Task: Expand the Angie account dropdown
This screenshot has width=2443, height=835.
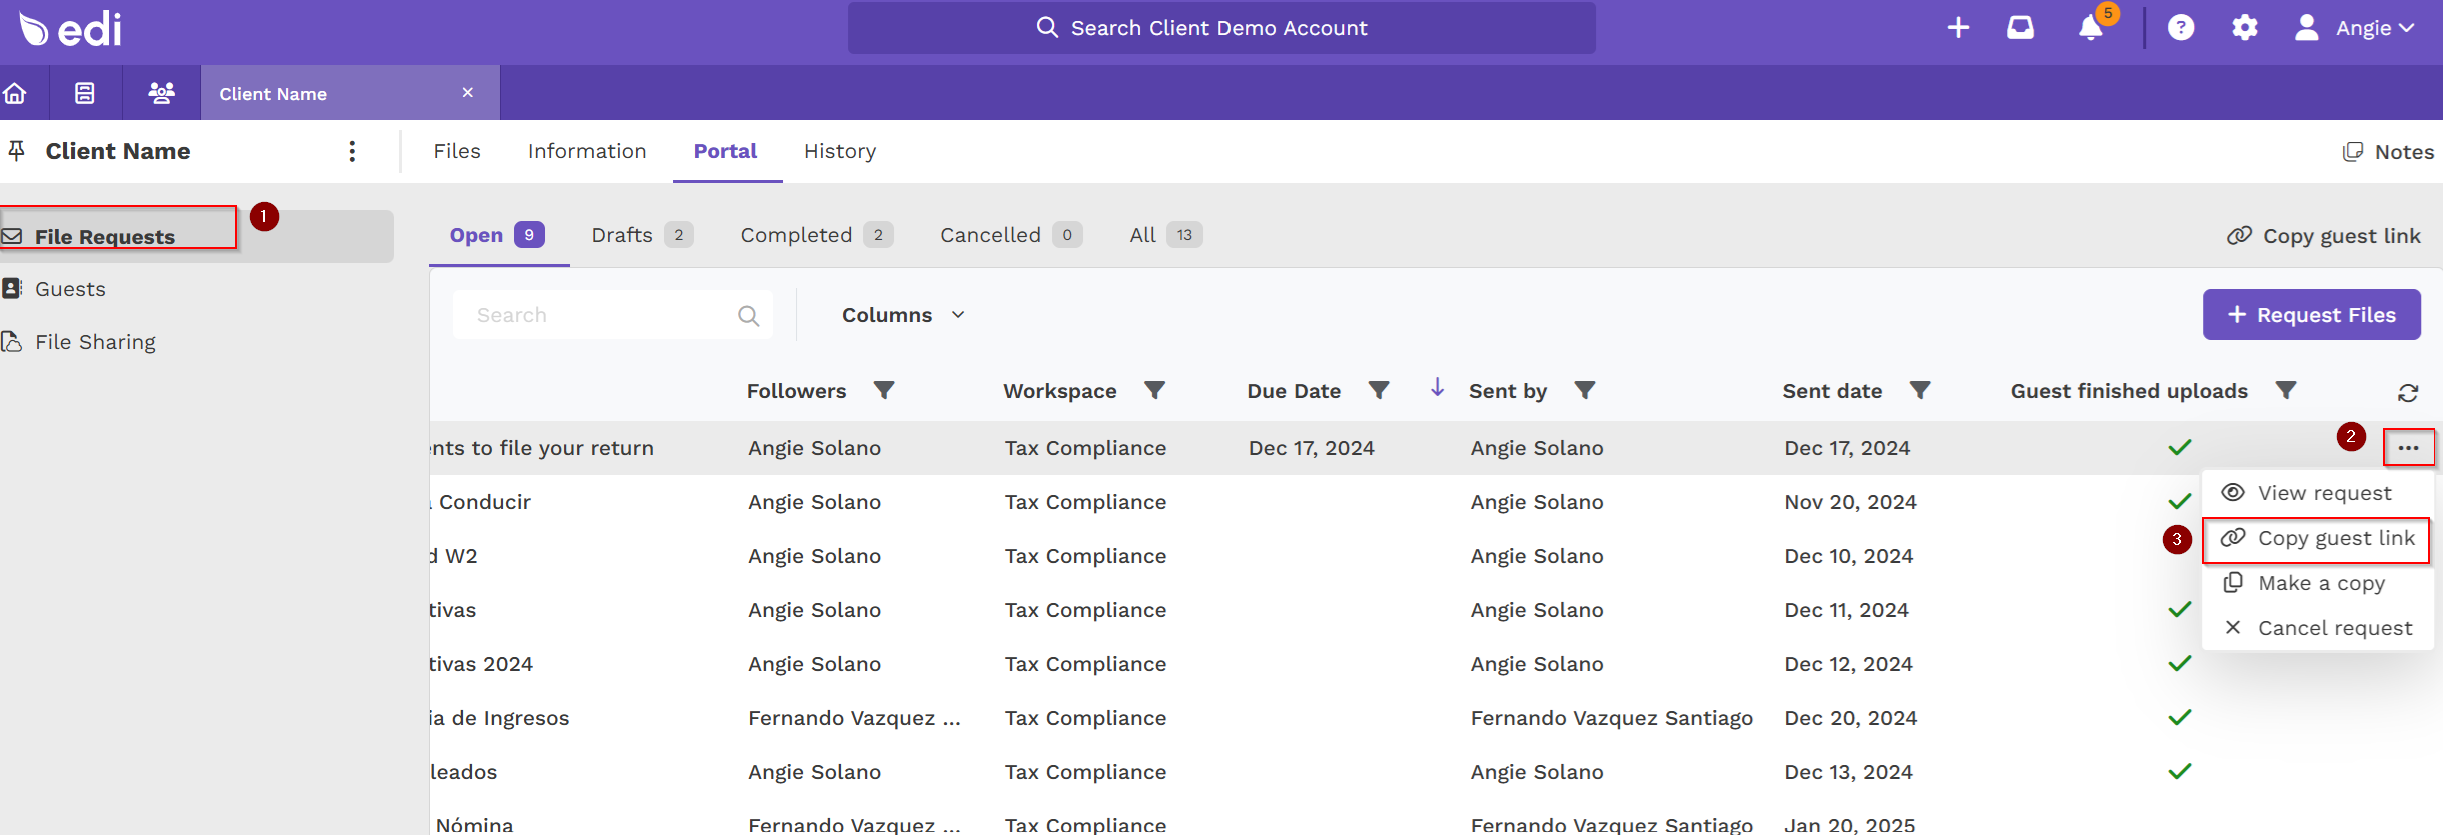Action: point(2376,28)
